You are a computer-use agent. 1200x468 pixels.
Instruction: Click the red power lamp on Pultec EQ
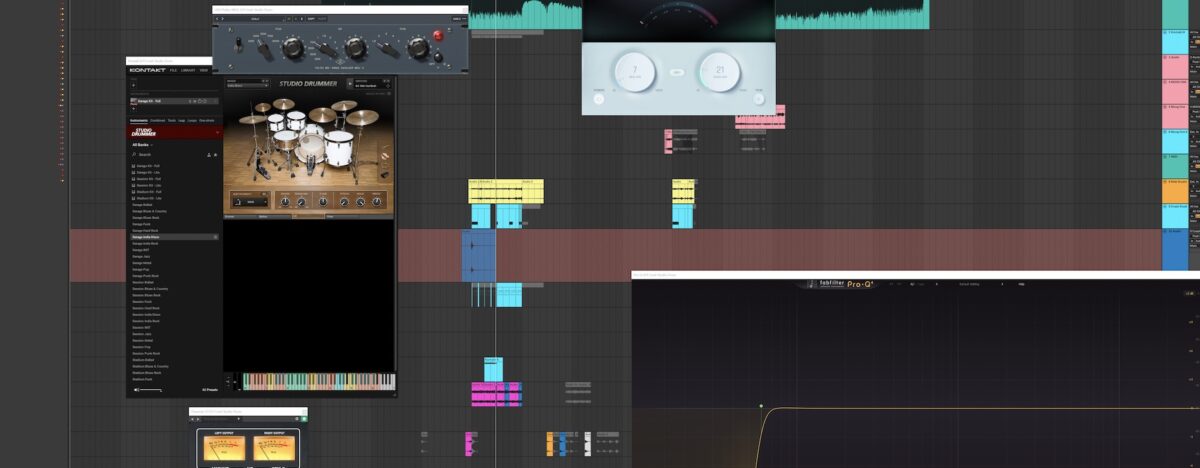[437, 36]
